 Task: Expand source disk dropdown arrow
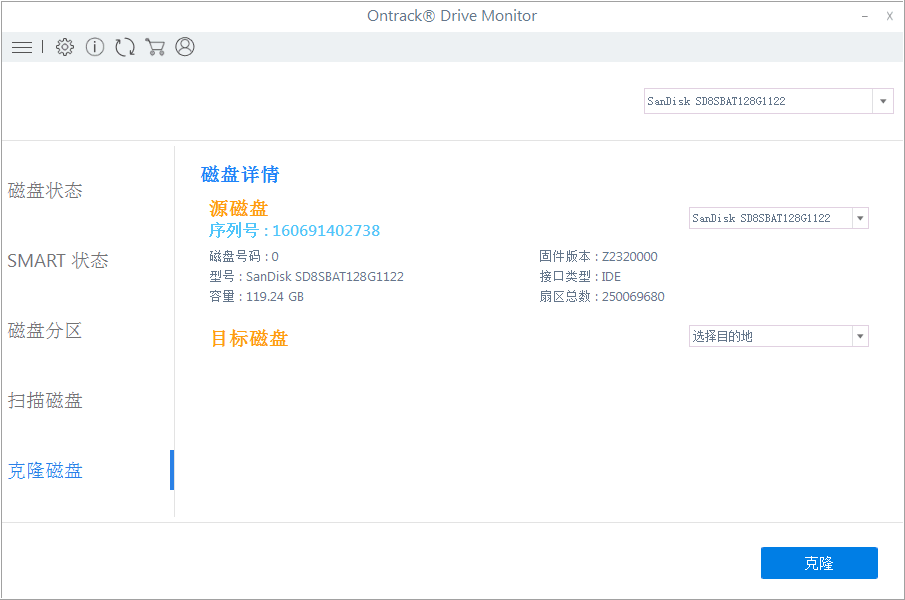point(860,218)
